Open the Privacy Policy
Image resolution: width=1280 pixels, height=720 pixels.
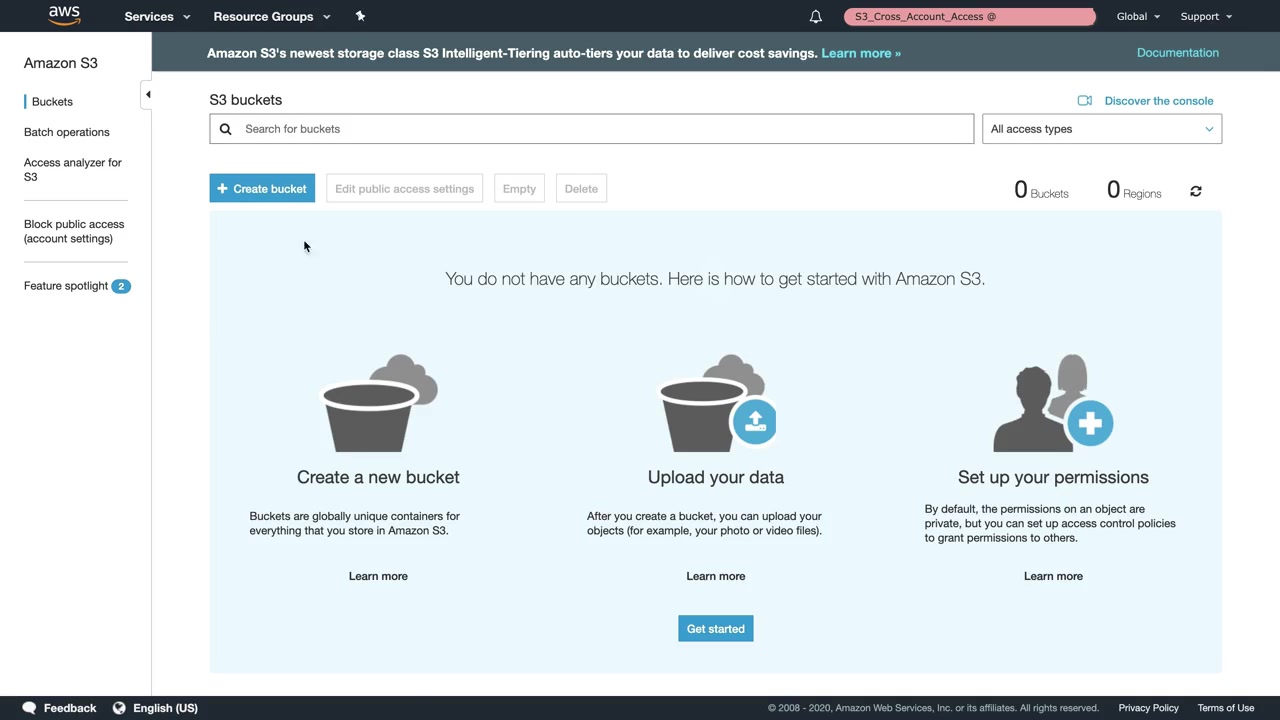[x=1149, y=708]
